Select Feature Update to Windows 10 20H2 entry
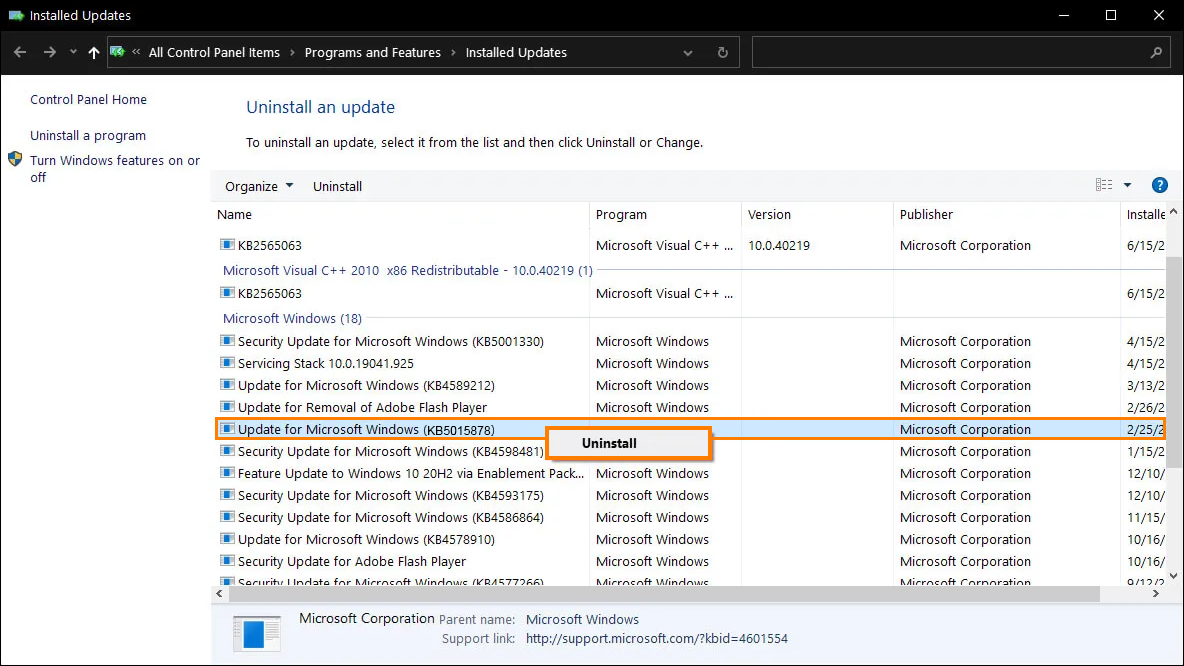This screenshot has width=1184, height=666. tap(690, 473)
